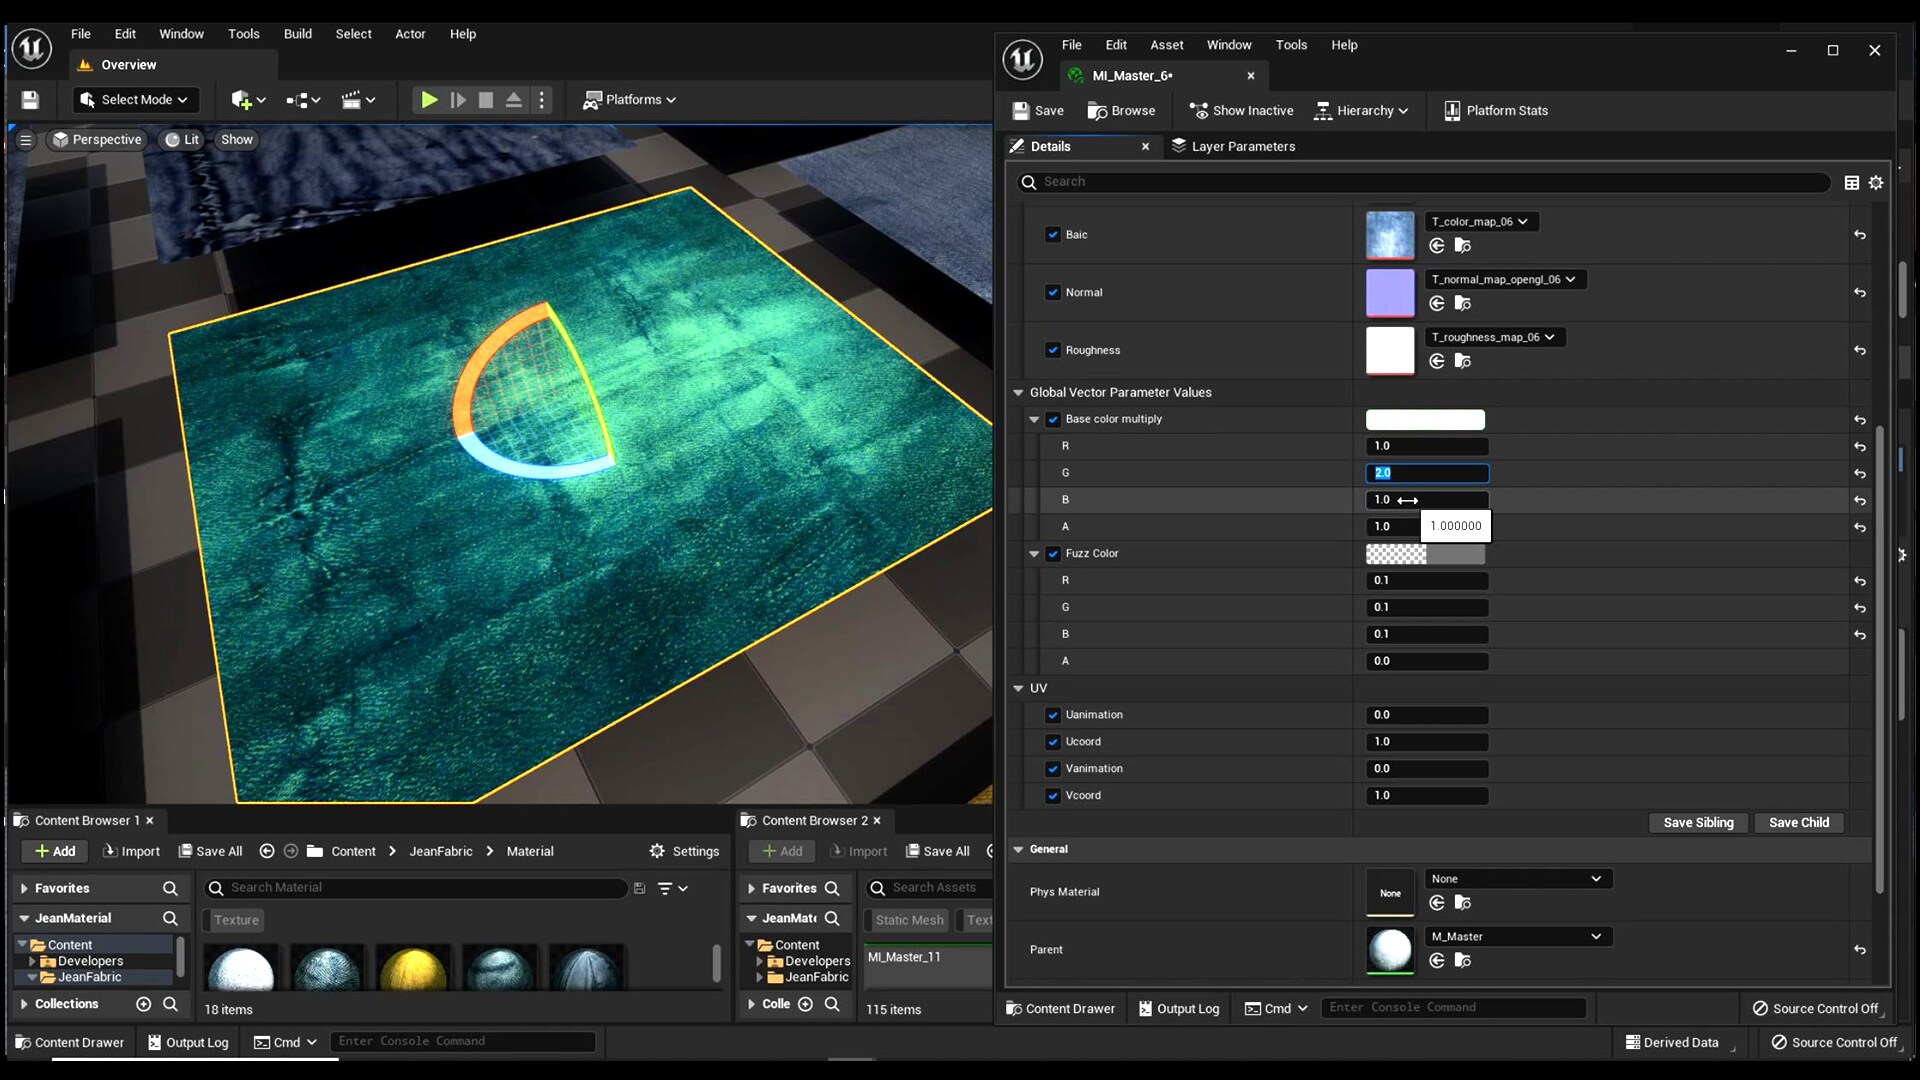Screen dimensions: 1920x1080
Task: Reset Roughness texture to default arrow
Action: point(1860,350)
